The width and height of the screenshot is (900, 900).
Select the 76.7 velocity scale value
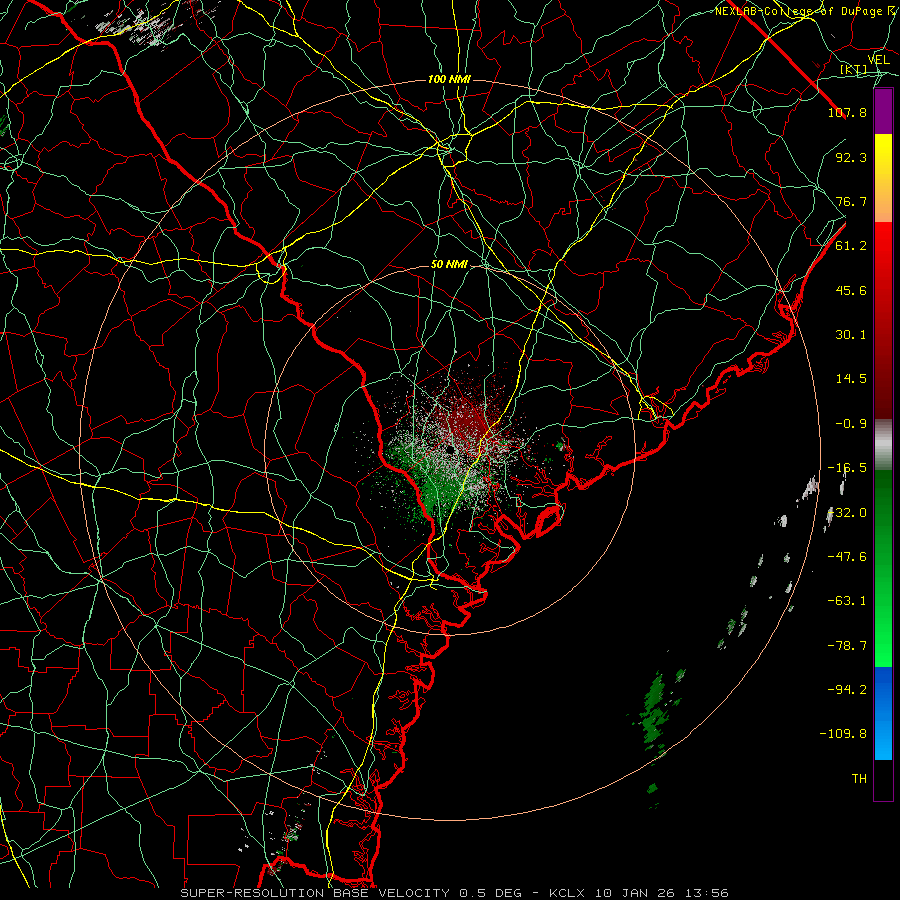851,201
